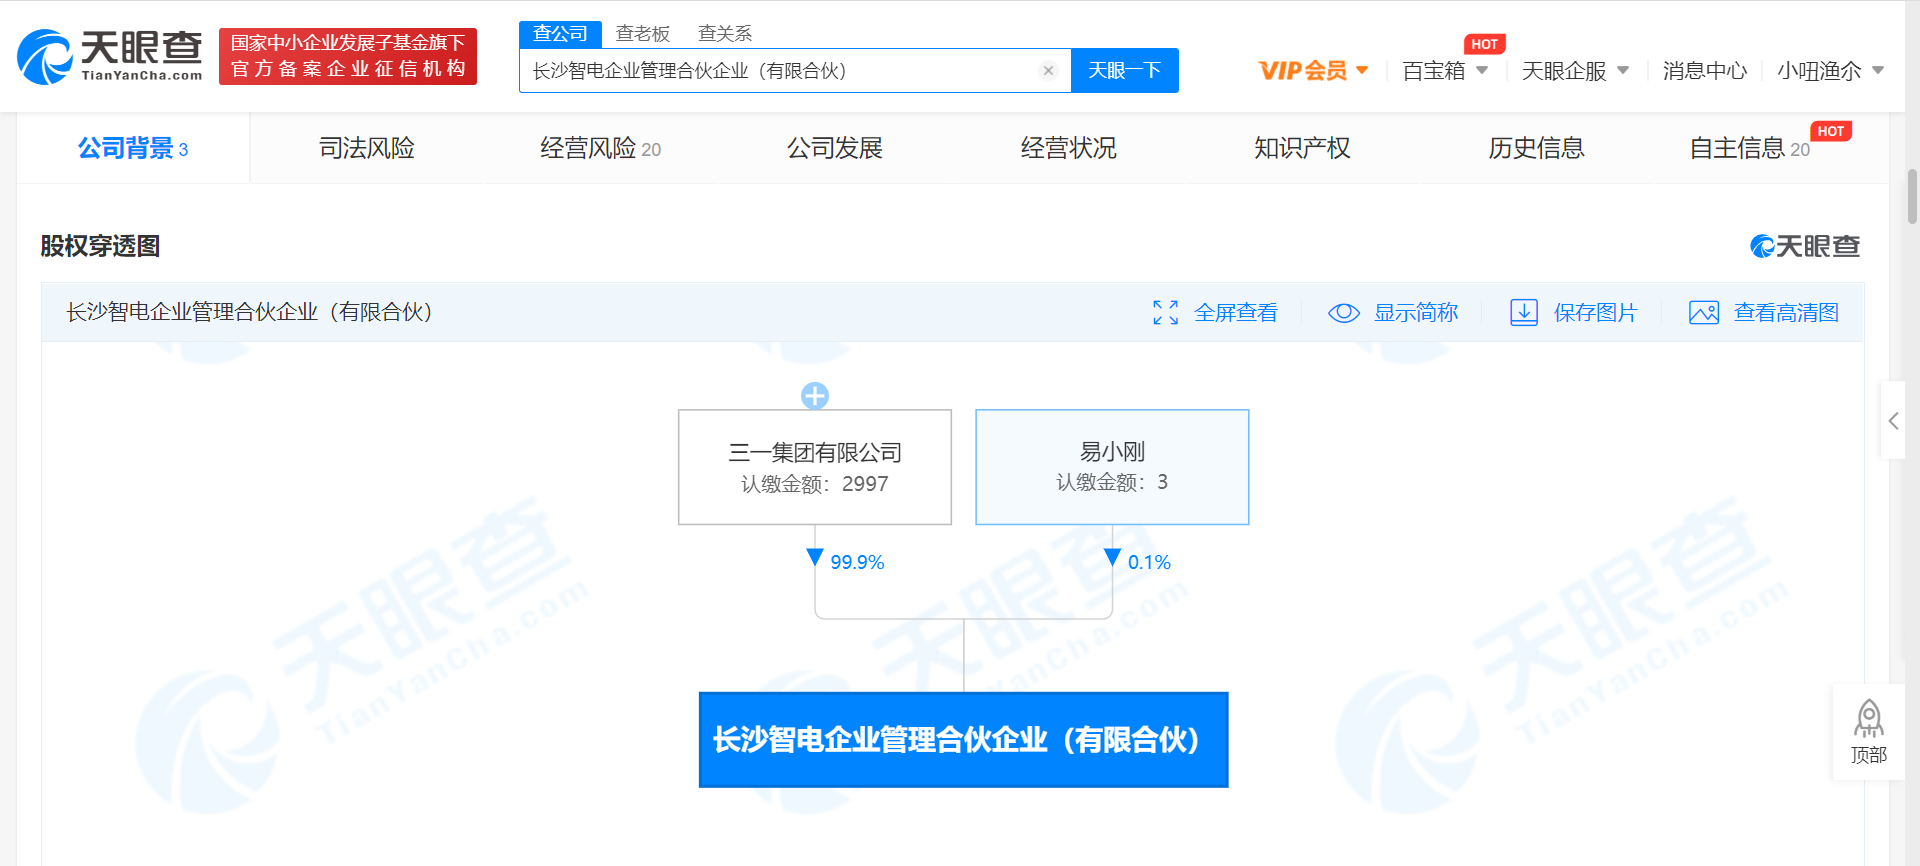
Task: Toggle the eye icon for short names
Action: [1344, 313]
